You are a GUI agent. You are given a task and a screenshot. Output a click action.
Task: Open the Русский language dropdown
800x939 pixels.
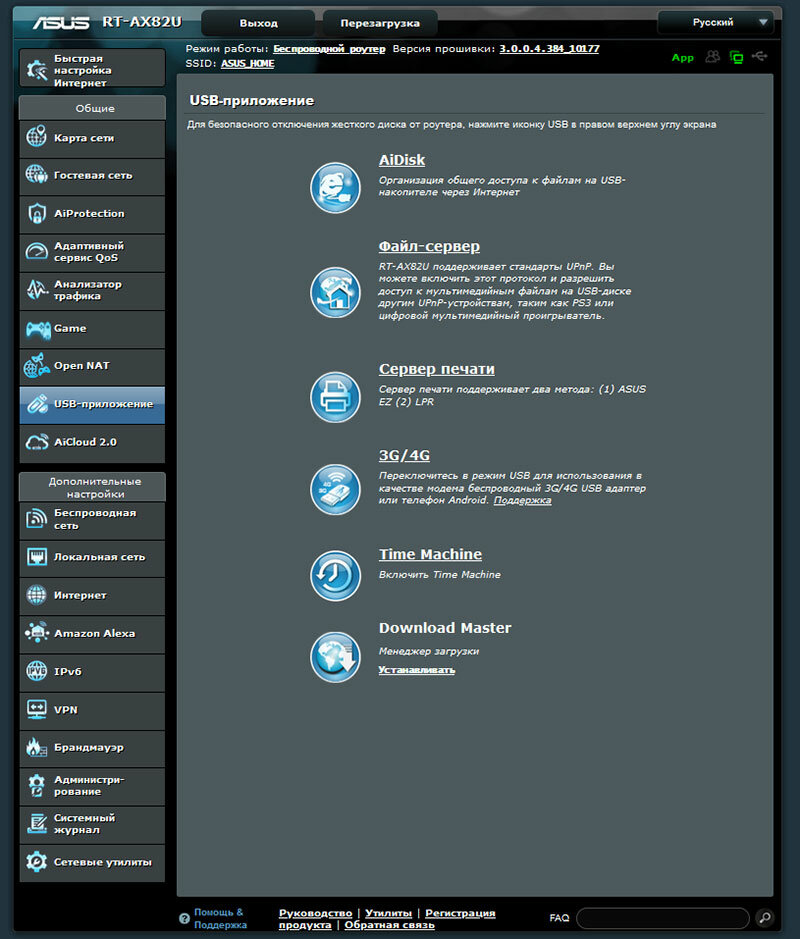pos(716,23)
